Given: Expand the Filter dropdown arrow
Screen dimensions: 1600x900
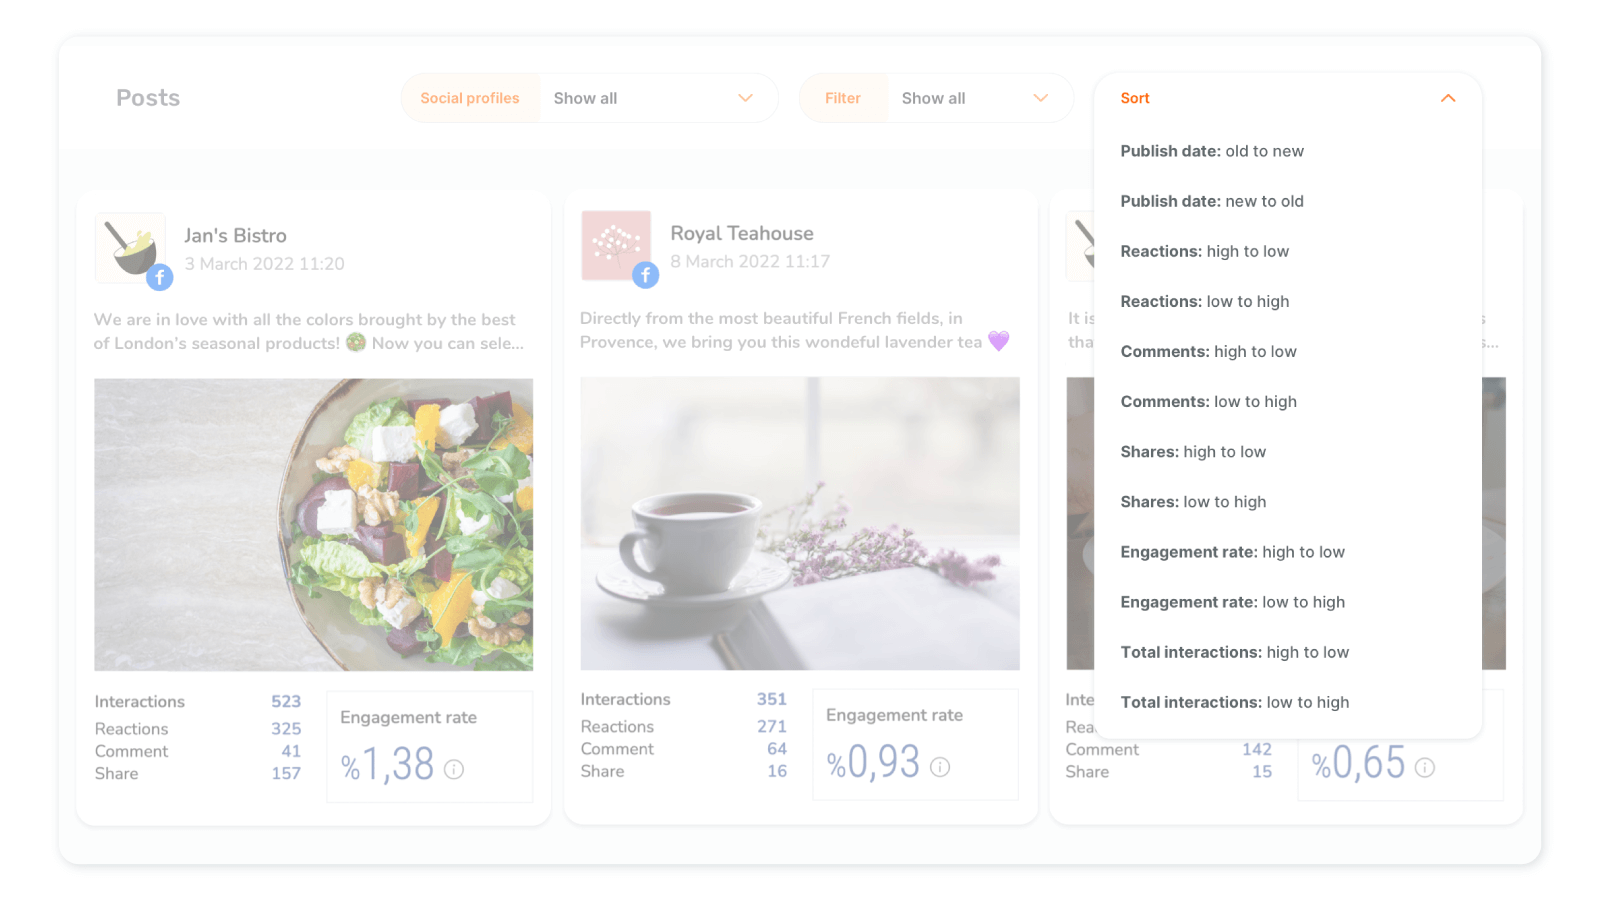Looking at the screenshot, I should click(x=1041, y=98).
